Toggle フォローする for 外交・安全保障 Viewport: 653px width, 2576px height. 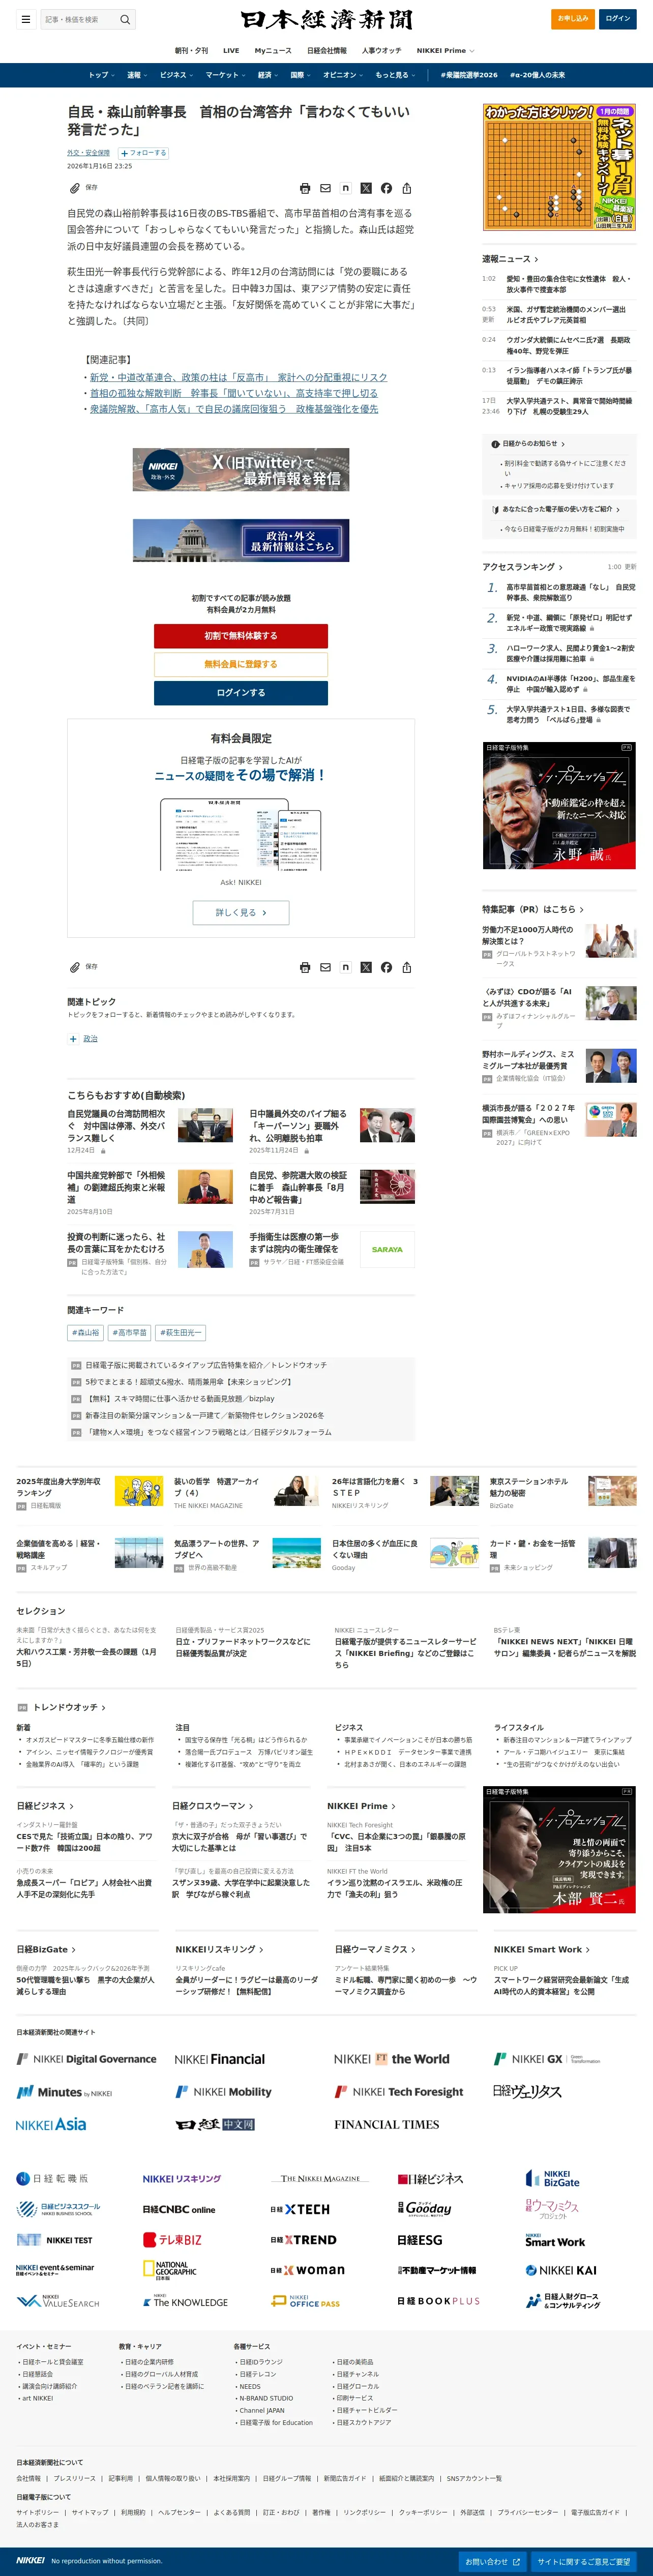(143, 153)
